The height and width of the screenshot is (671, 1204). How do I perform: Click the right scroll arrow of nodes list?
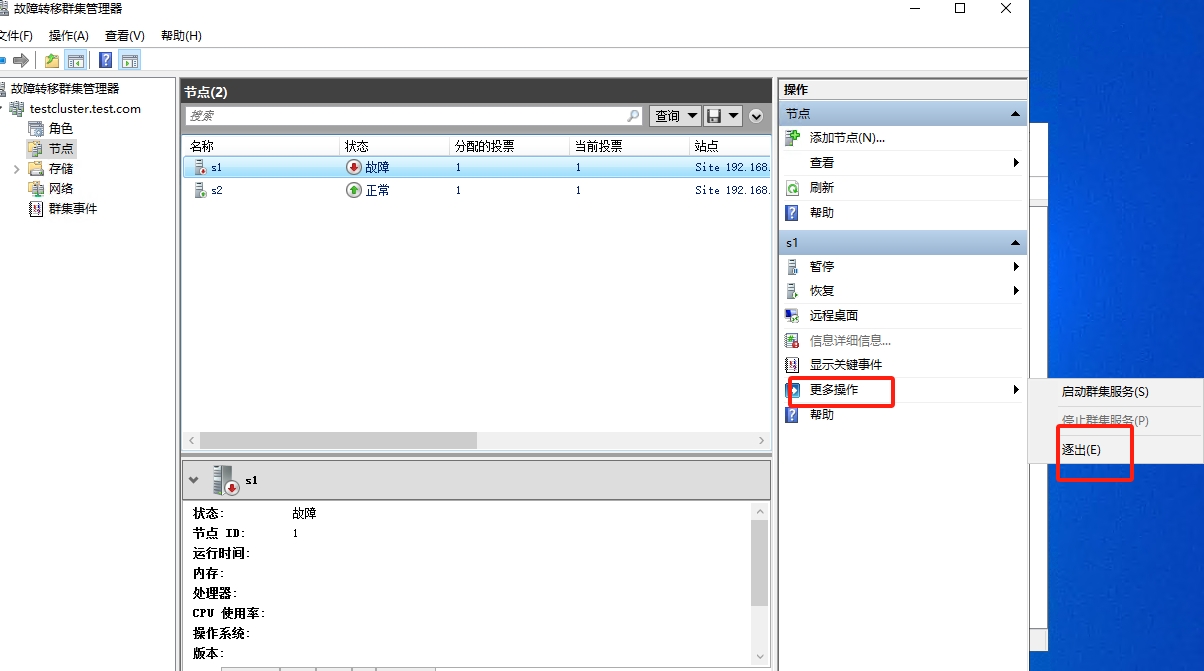pos(762,441)
